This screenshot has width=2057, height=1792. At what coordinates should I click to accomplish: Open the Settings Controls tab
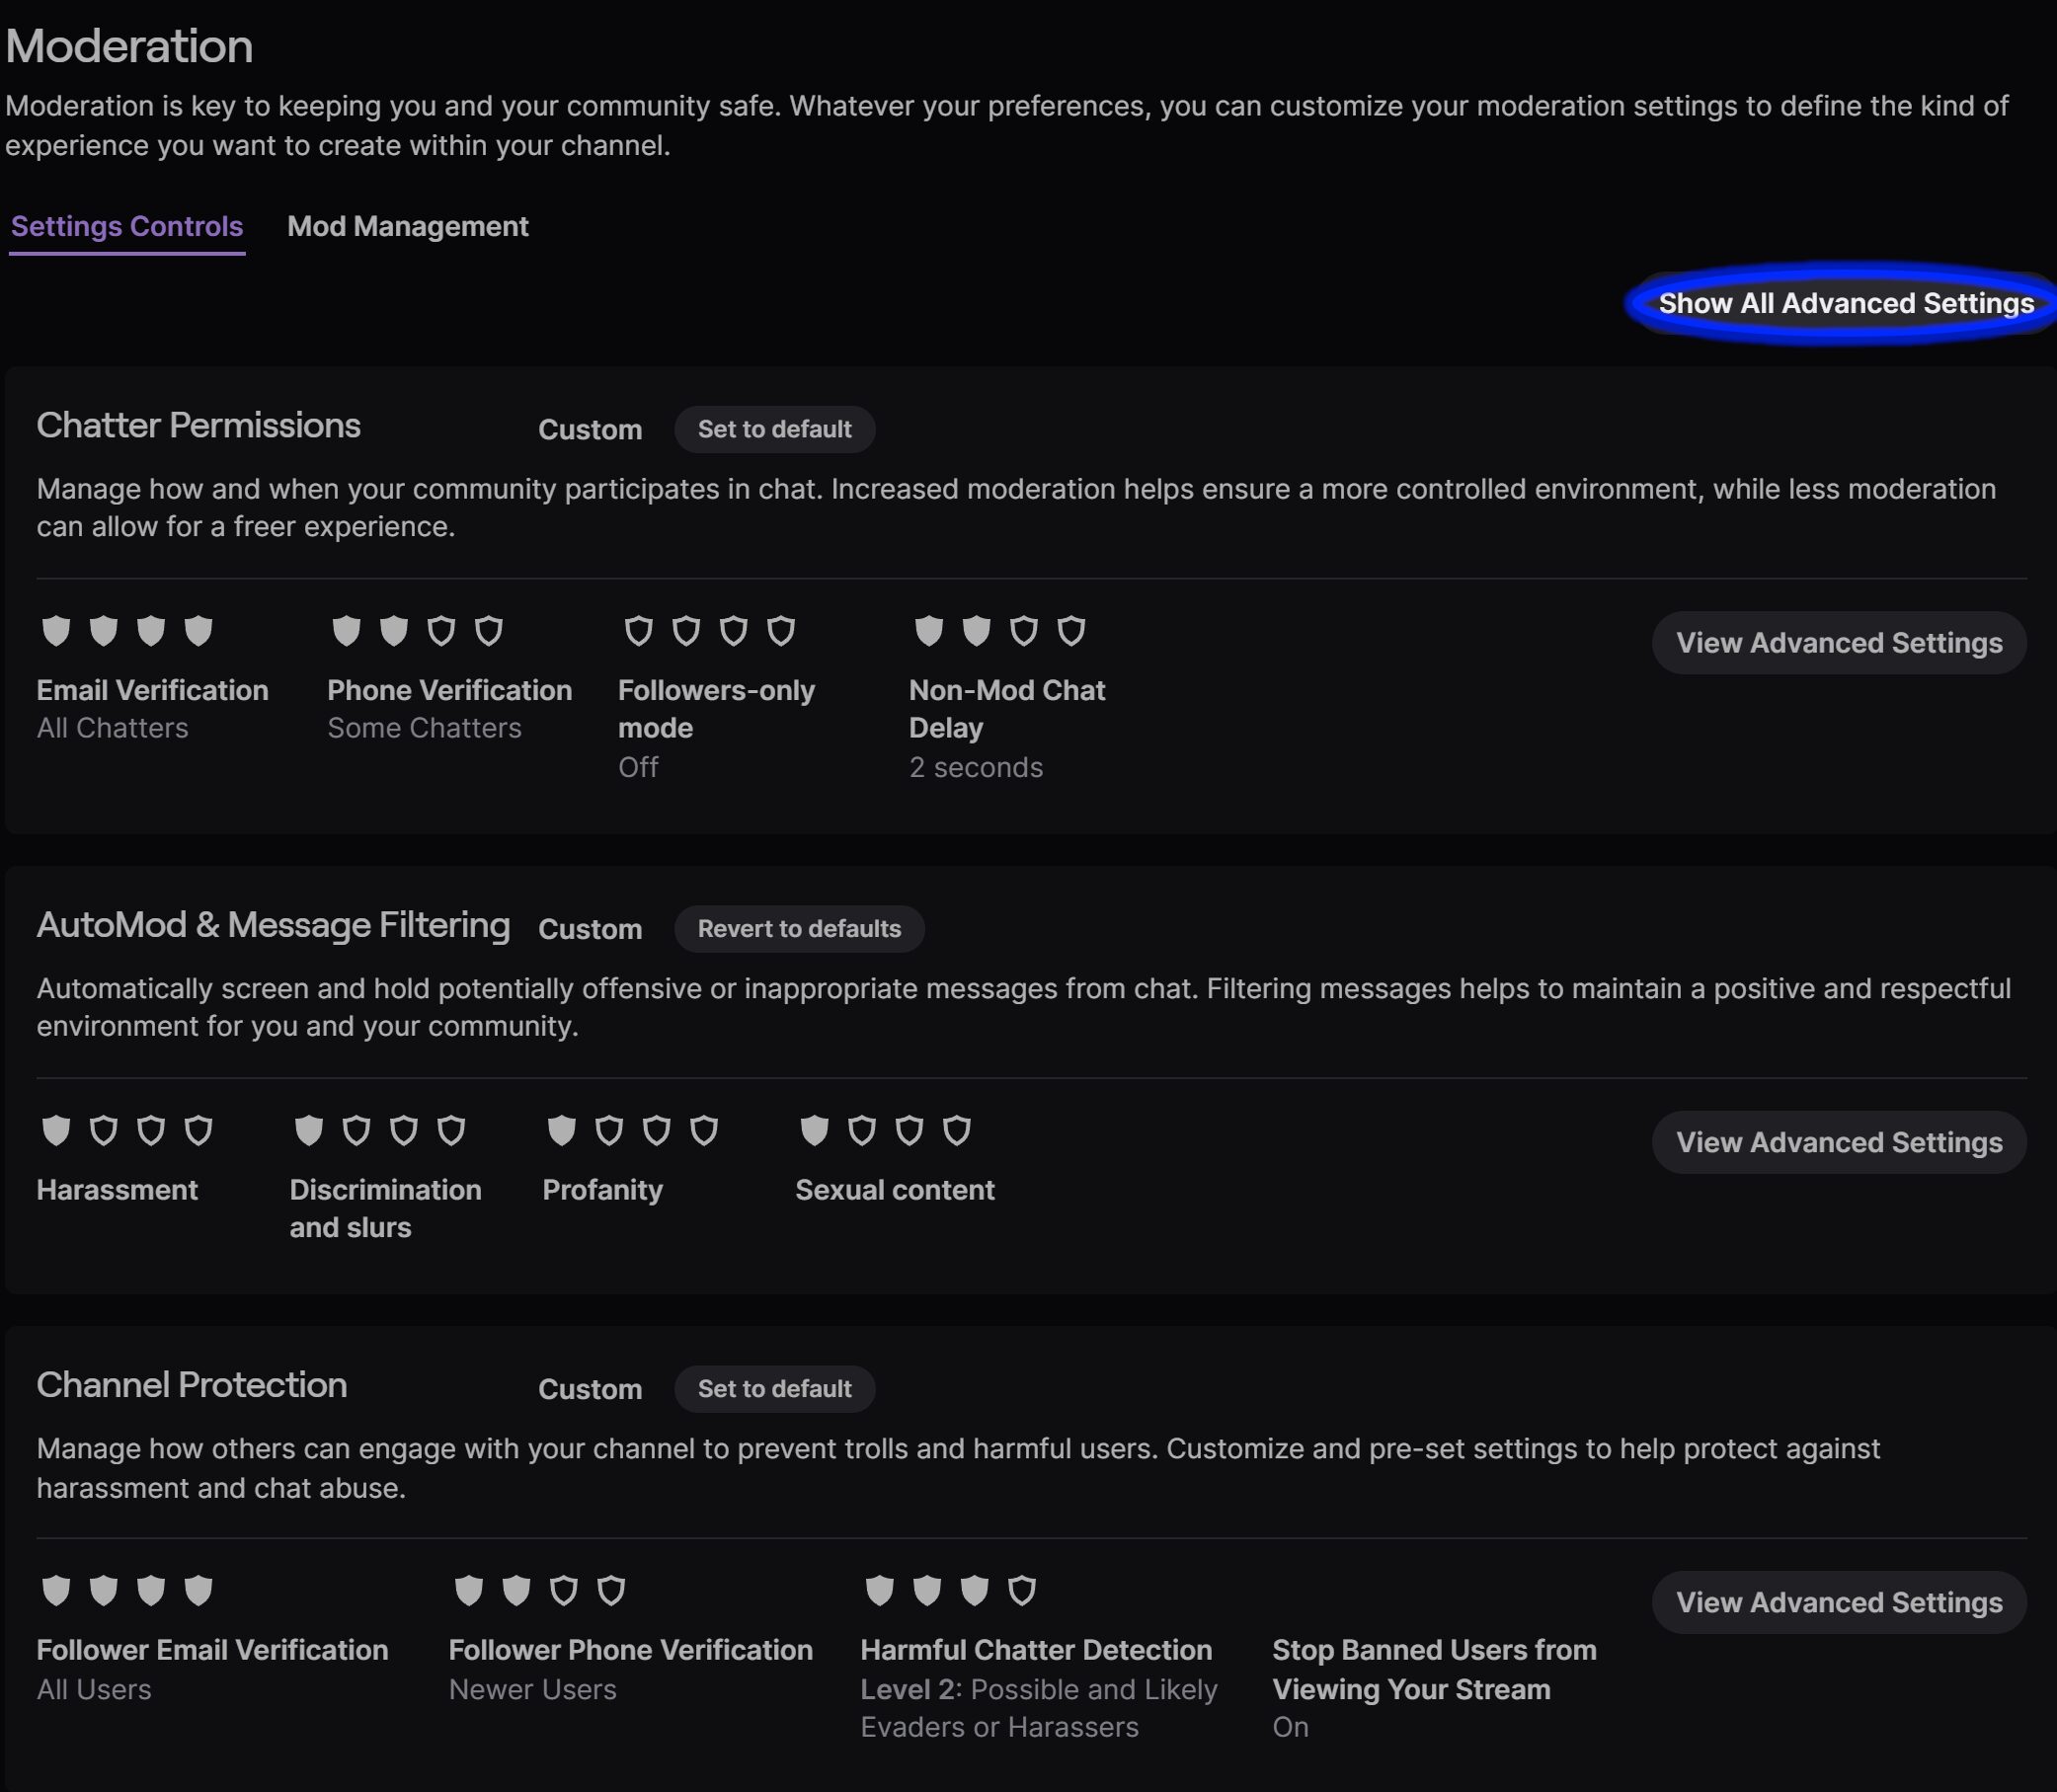coord(127,227)
